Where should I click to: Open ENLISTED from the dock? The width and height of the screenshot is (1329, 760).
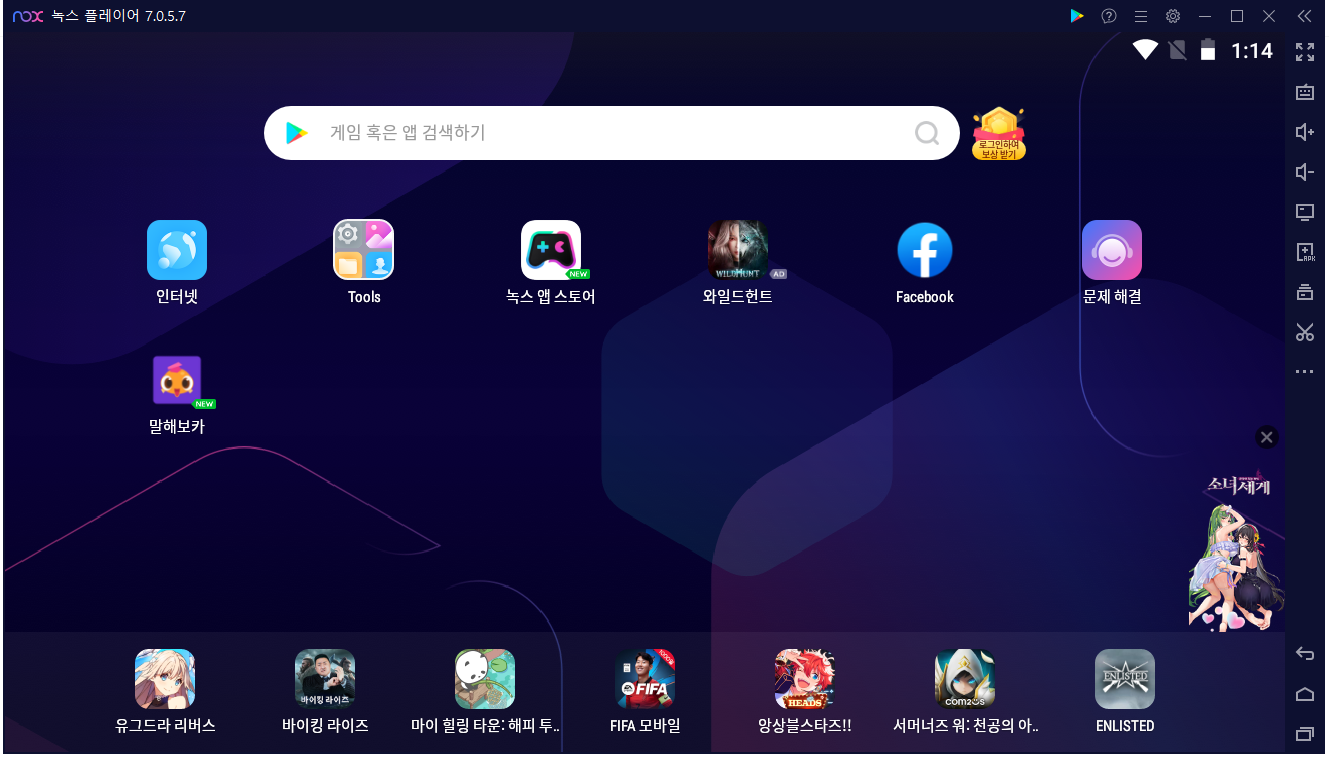(x=1125, y=679)
